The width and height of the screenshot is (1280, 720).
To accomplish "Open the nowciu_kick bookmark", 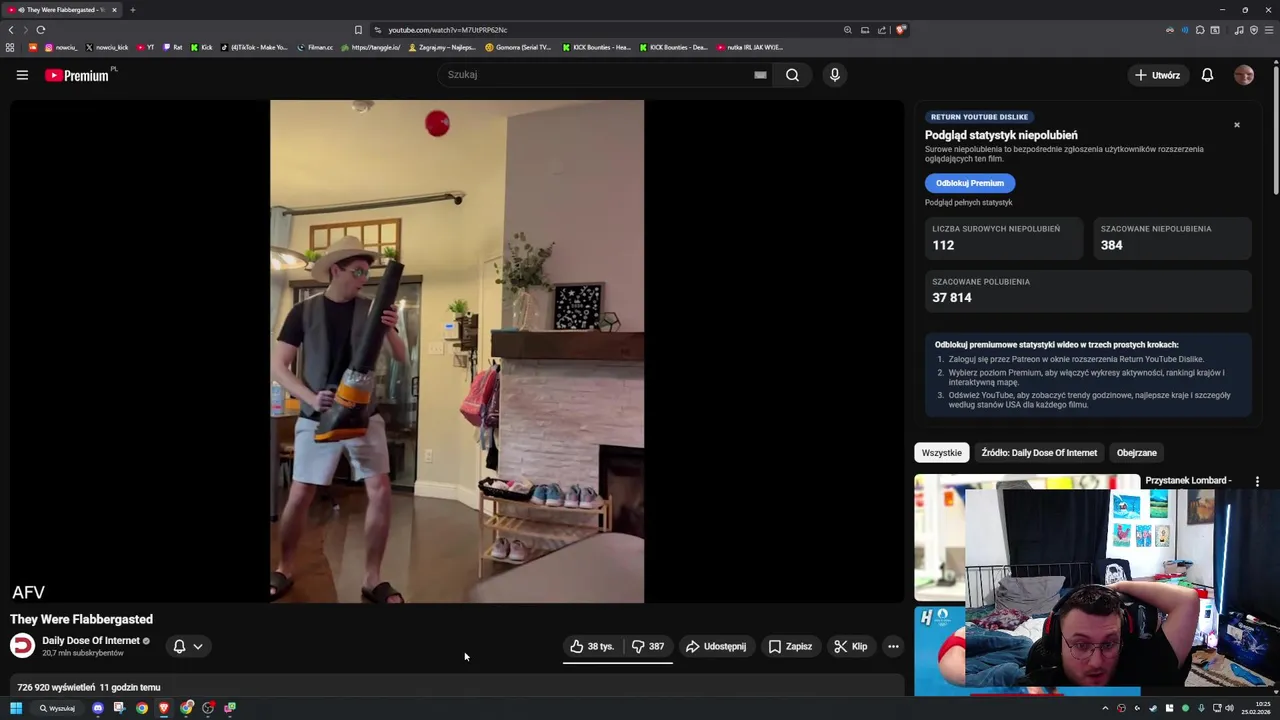I will click(107, 47).
